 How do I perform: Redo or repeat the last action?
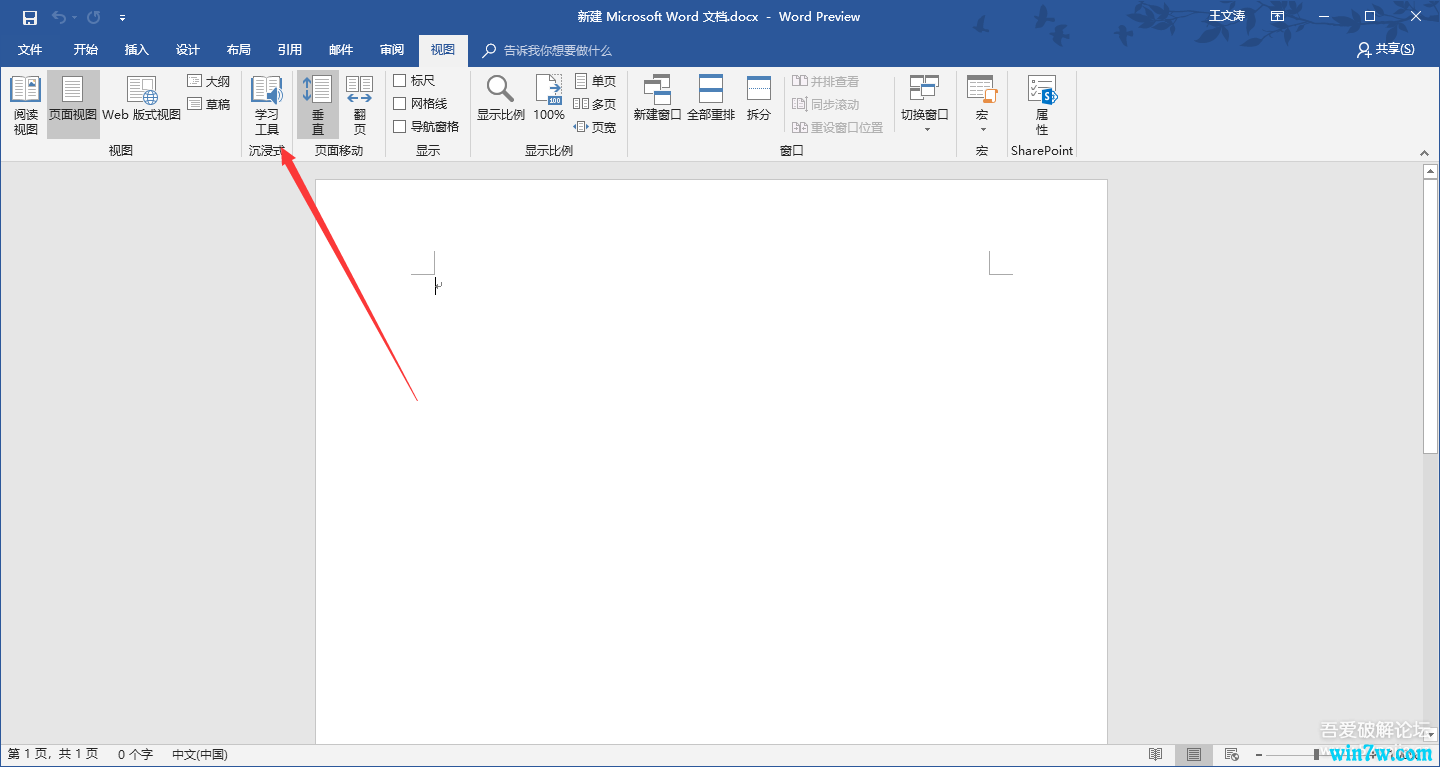[94, 17]
